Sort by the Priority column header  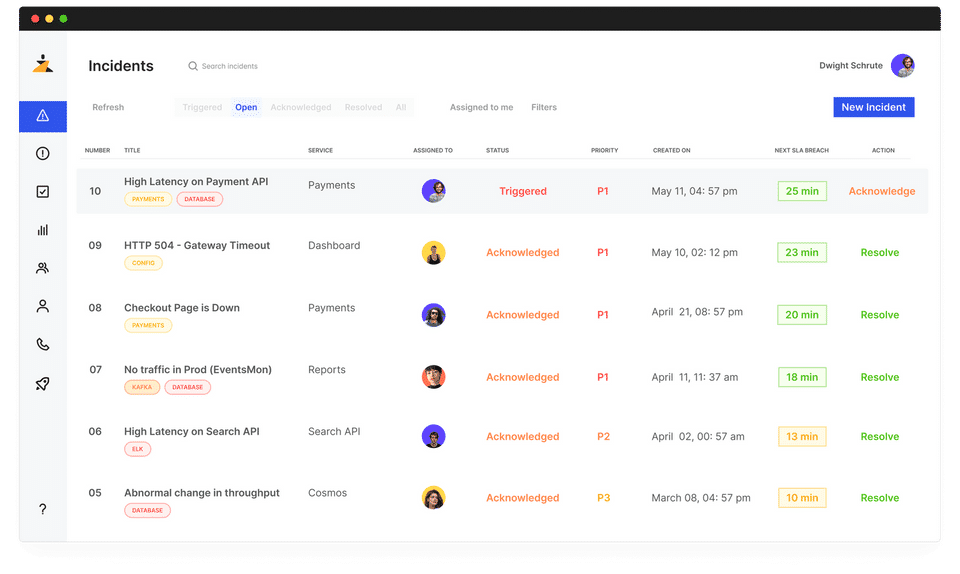(x=604, y=150)
